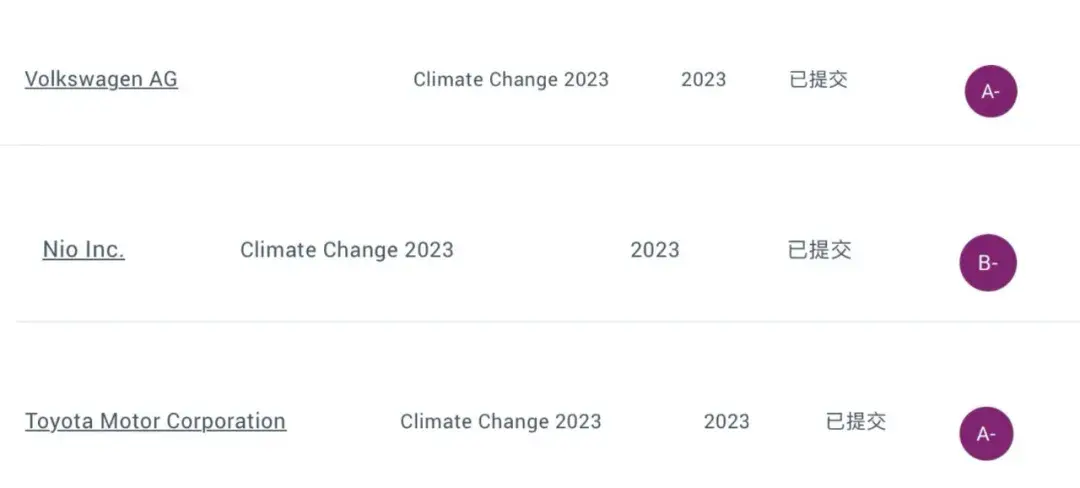This screenshot has height=488, width=1080.
Task: Click the 已提交 status for Volkswagen AG
Action: [x=818, y=79]
